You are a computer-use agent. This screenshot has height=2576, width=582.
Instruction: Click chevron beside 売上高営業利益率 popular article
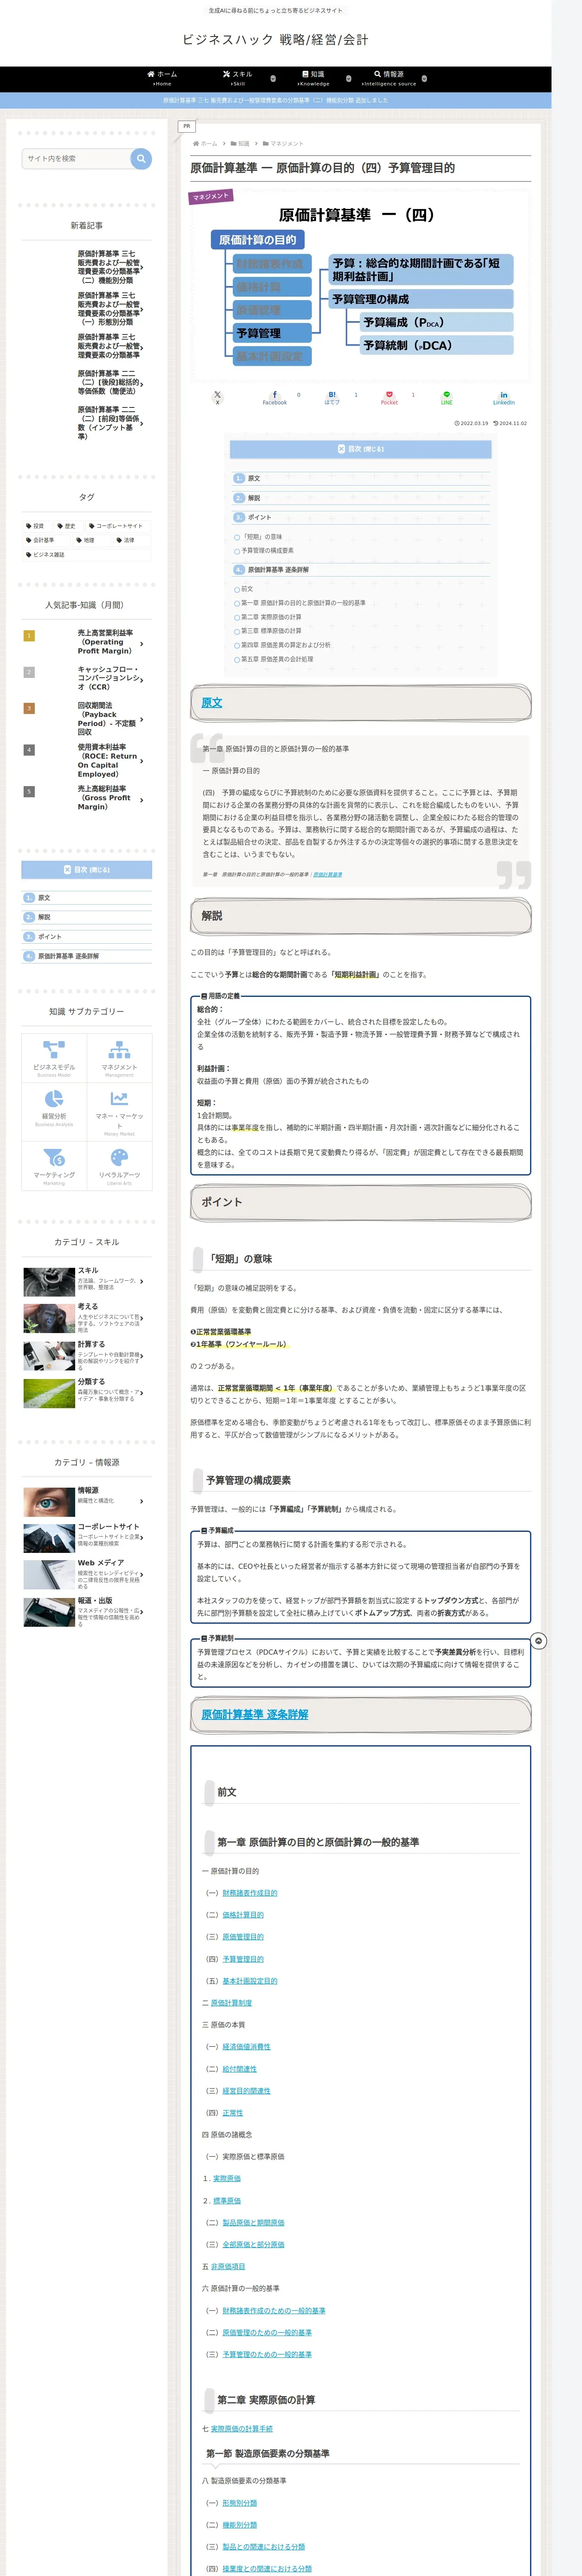click(142, 644)
